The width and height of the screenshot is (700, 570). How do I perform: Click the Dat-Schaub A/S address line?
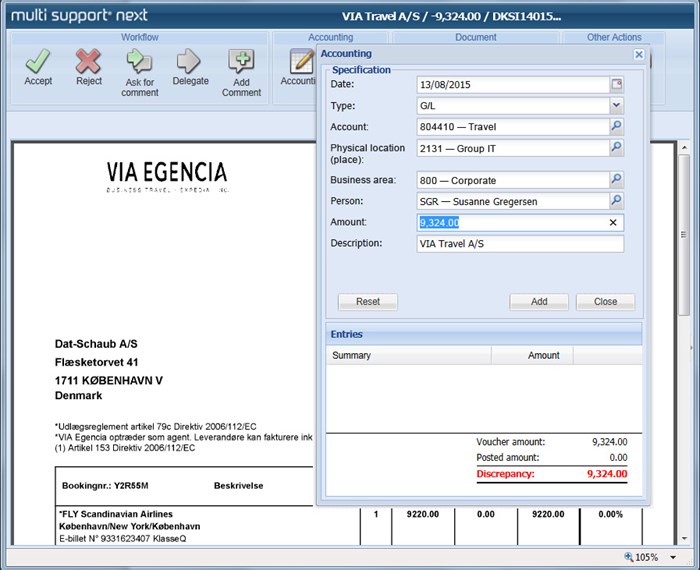click(96, 344)
